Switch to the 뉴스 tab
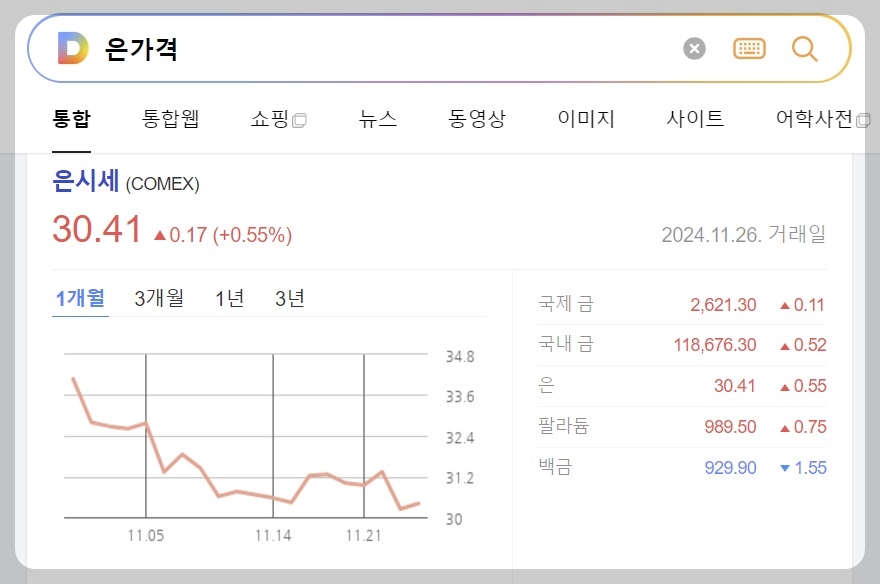Viewport: 880px width, 584px height. point(376,118)
